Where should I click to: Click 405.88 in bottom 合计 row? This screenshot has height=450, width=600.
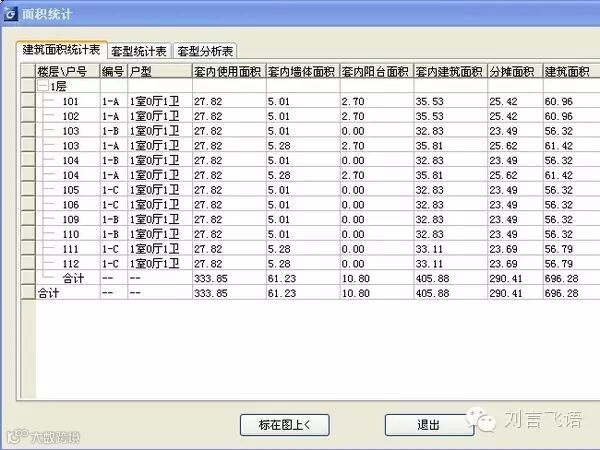click(432, 293)
